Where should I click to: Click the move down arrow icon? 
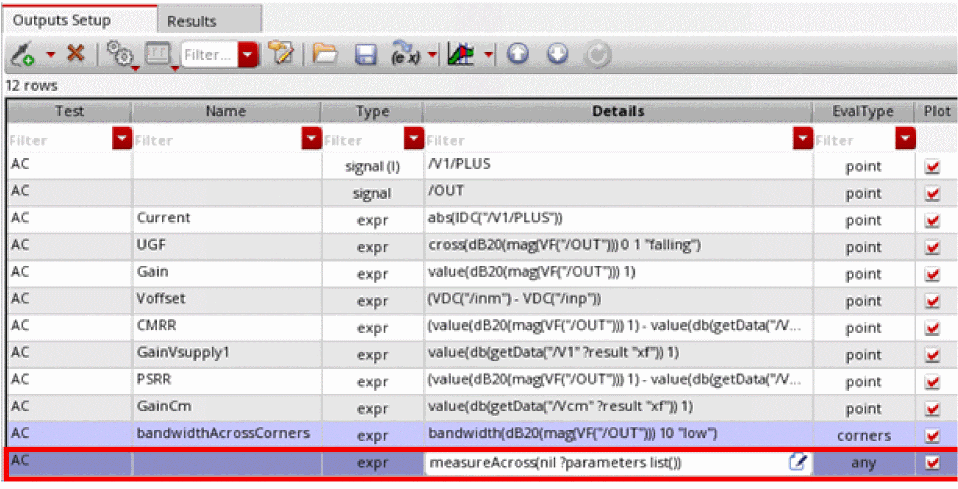(558, 54)
